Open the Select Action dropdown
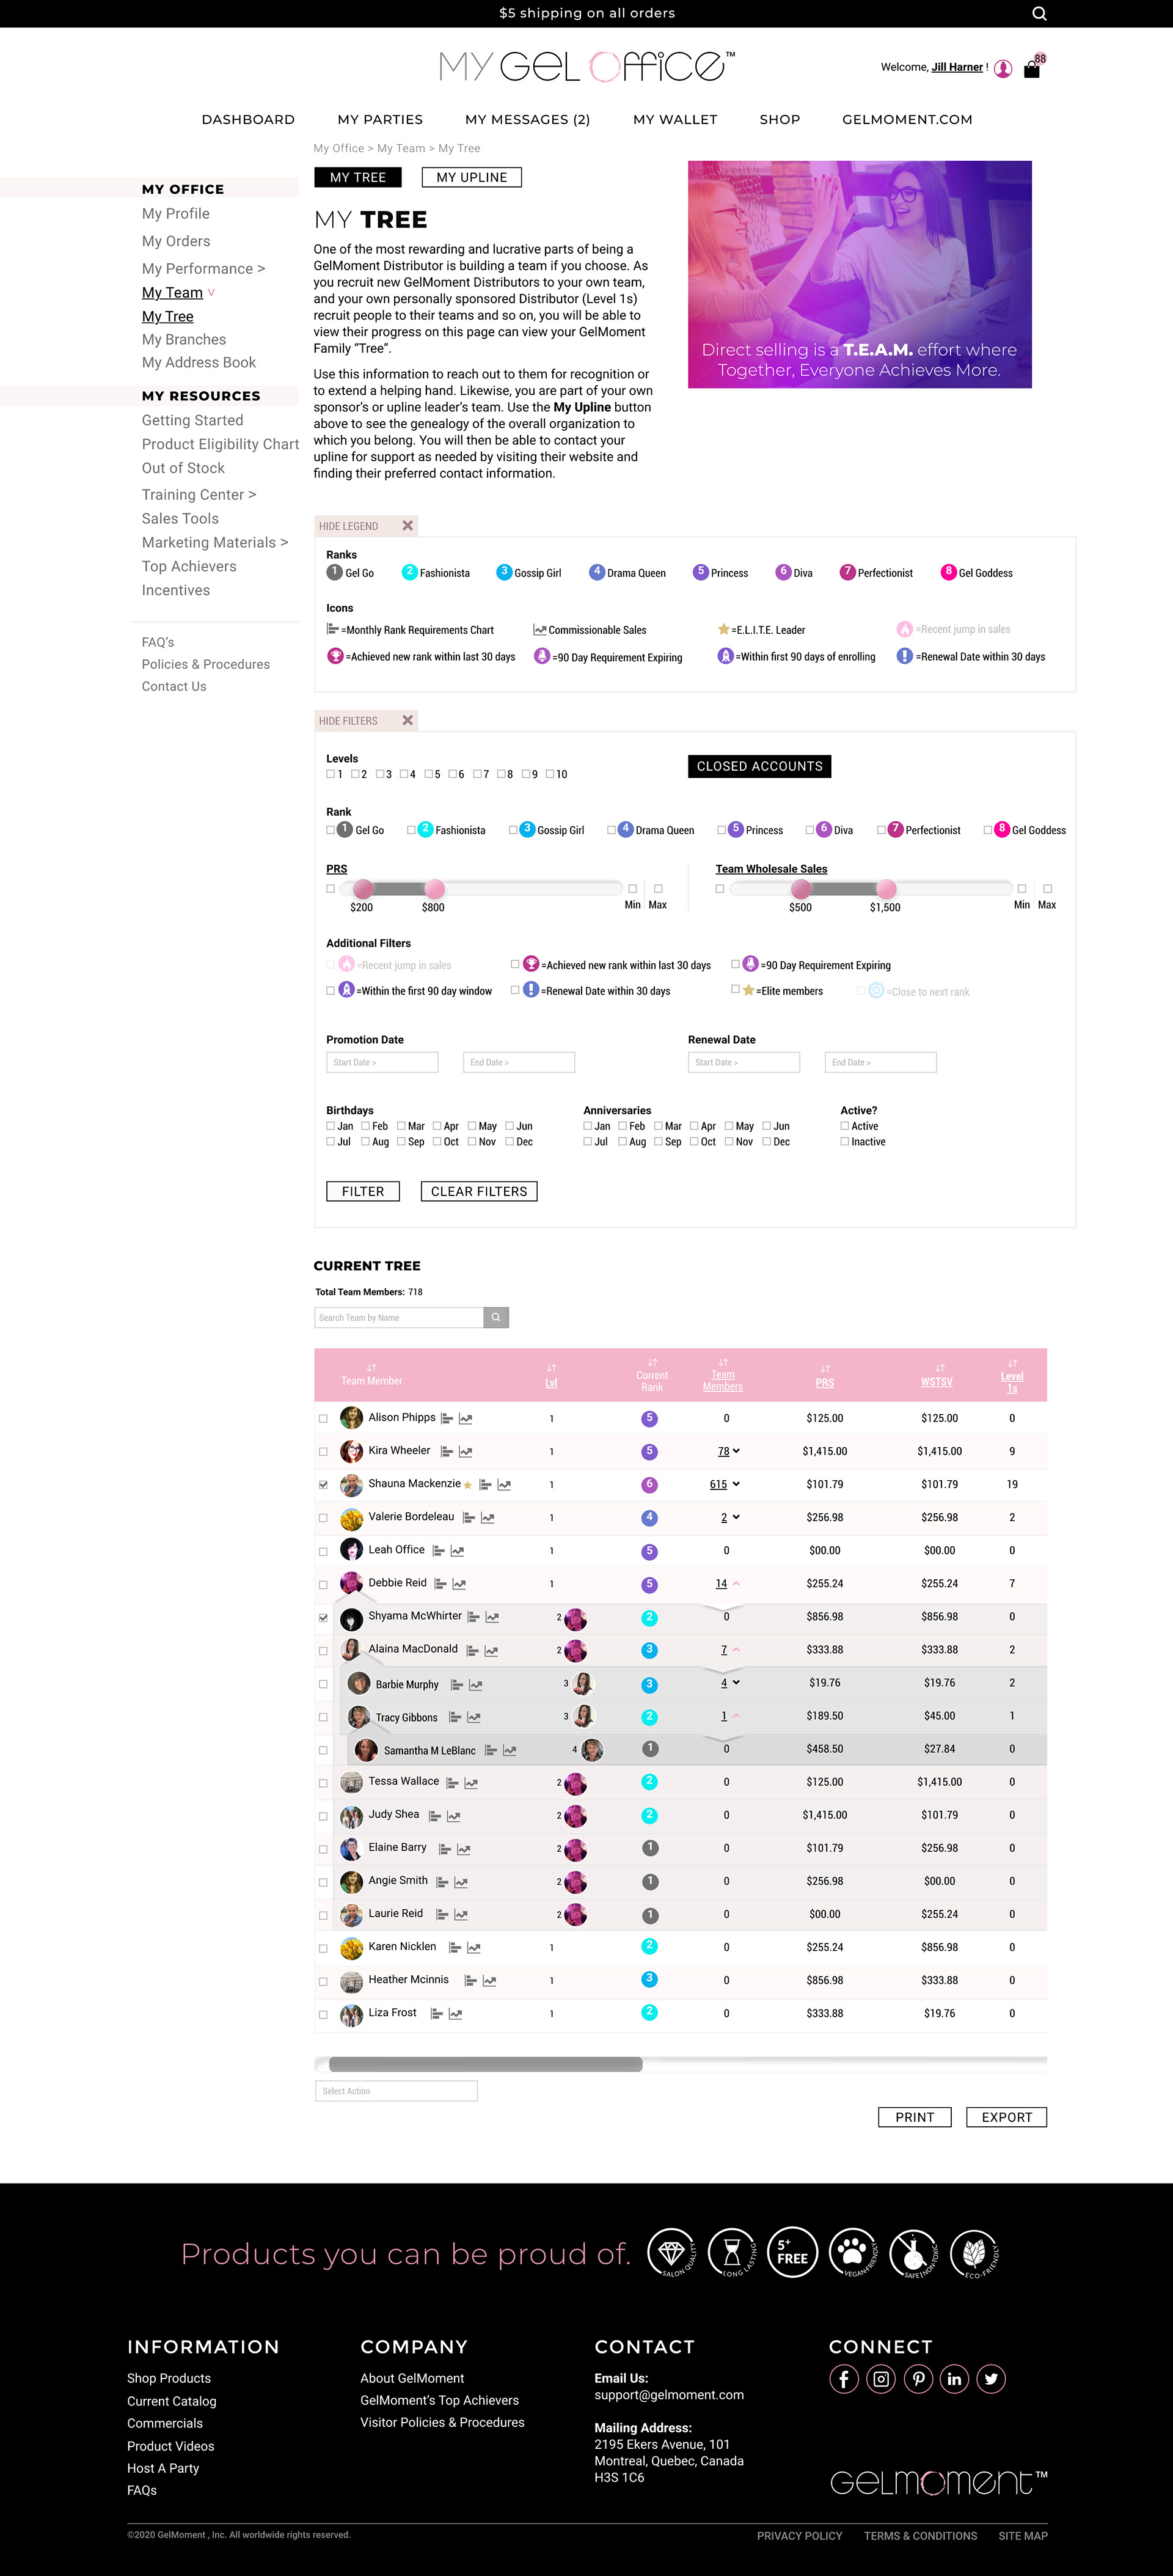This screenshot has height=2576, width=1173. 396,2091
